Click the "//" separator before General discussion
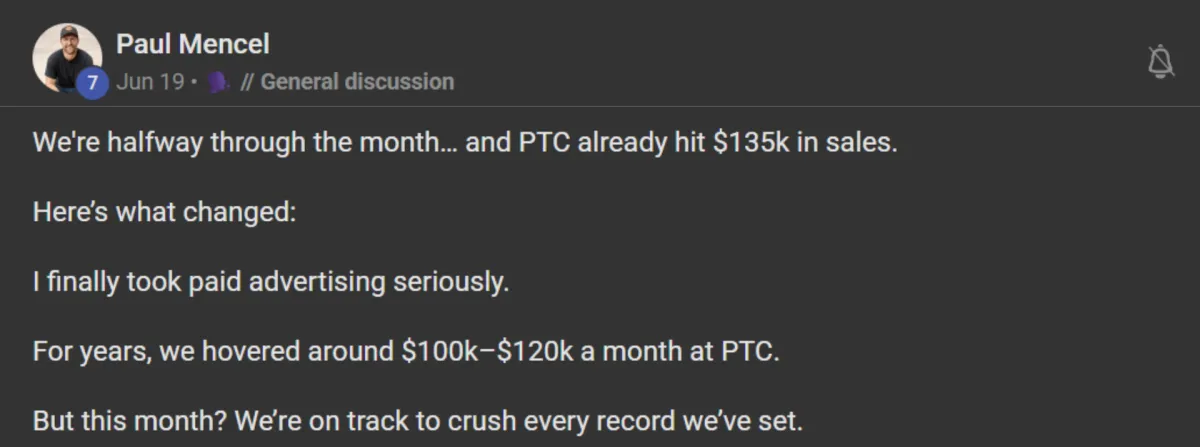 (x=246, y=82)
